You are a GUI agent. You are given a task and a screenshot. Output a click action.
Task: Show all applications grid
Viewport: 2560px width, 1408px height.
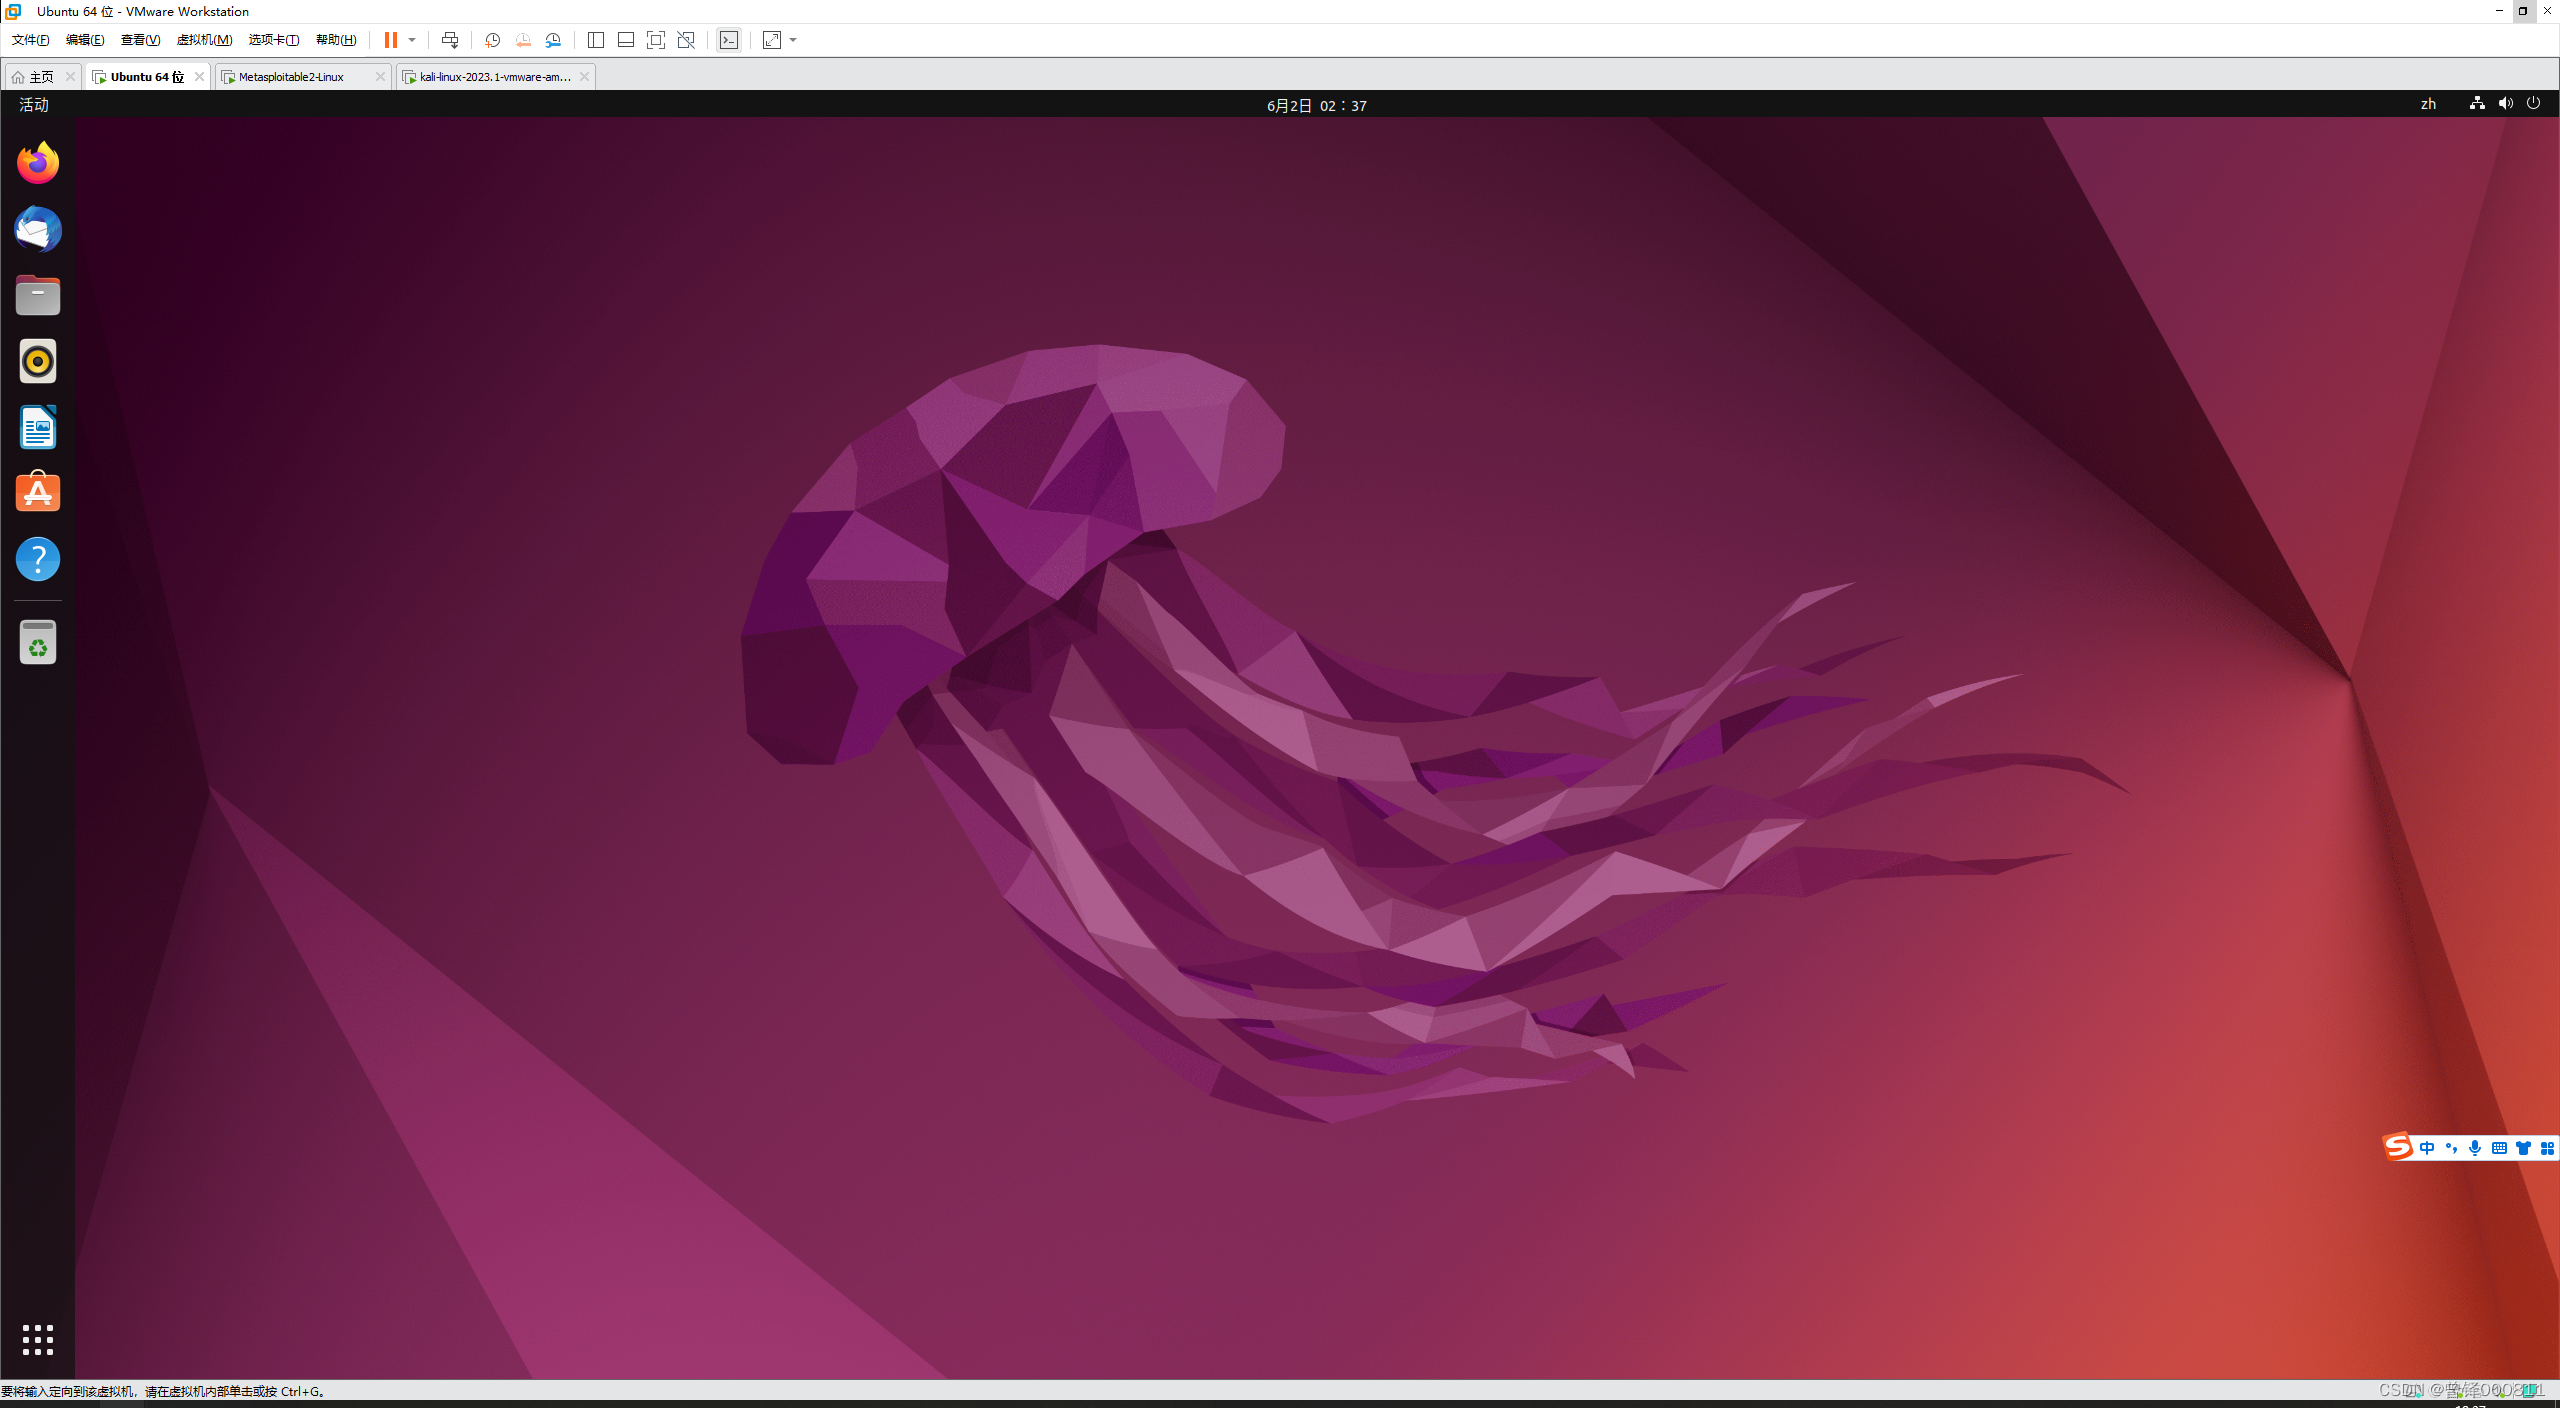click(38, 1340)
